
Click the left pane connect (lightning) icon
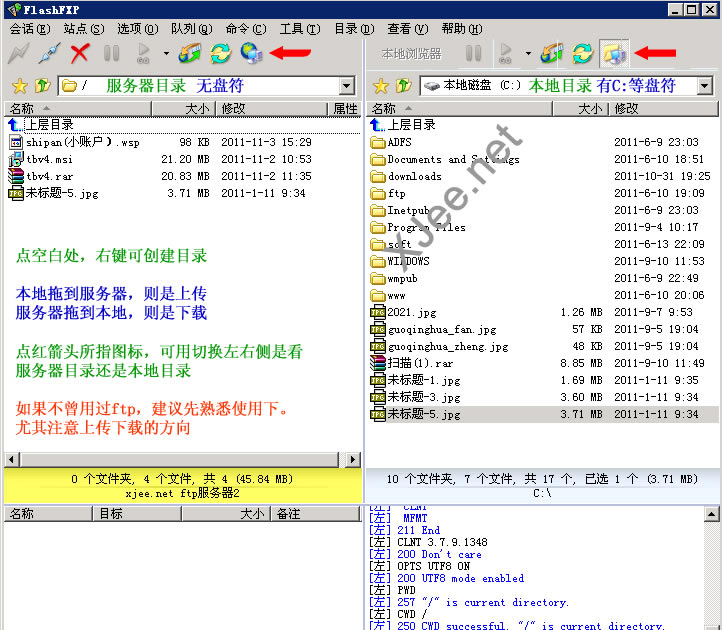point(19,54)
